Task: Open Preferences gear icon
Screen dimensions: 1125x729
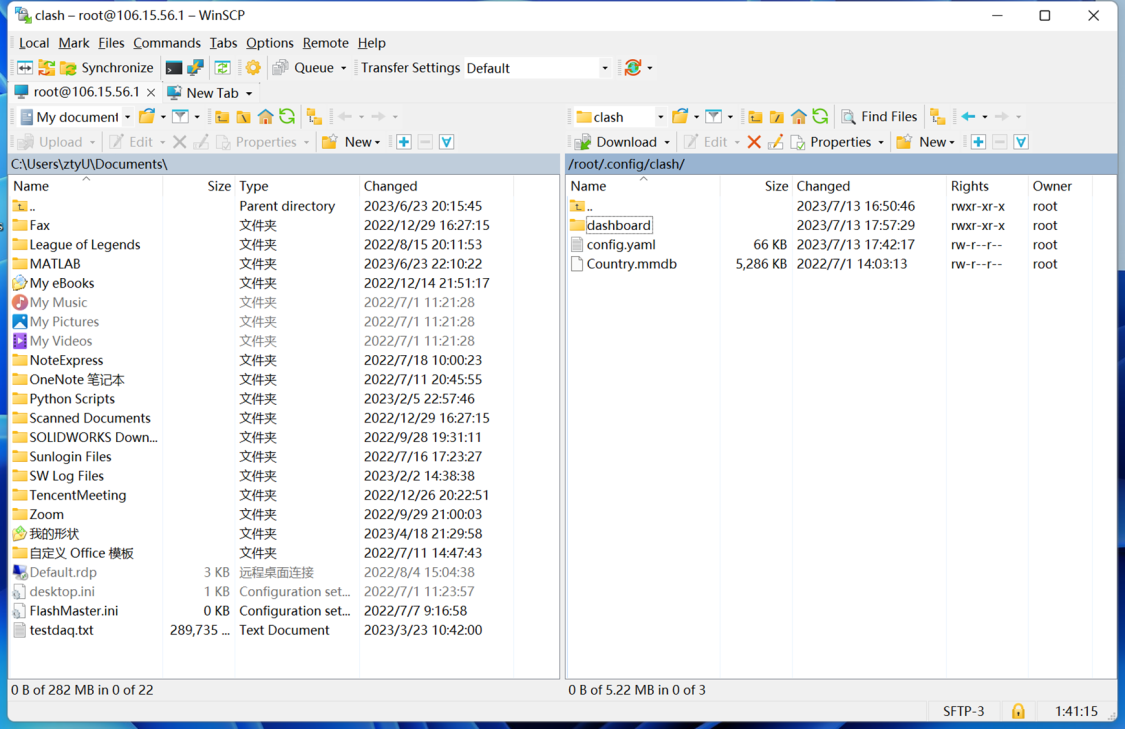Action: [253, 67]
